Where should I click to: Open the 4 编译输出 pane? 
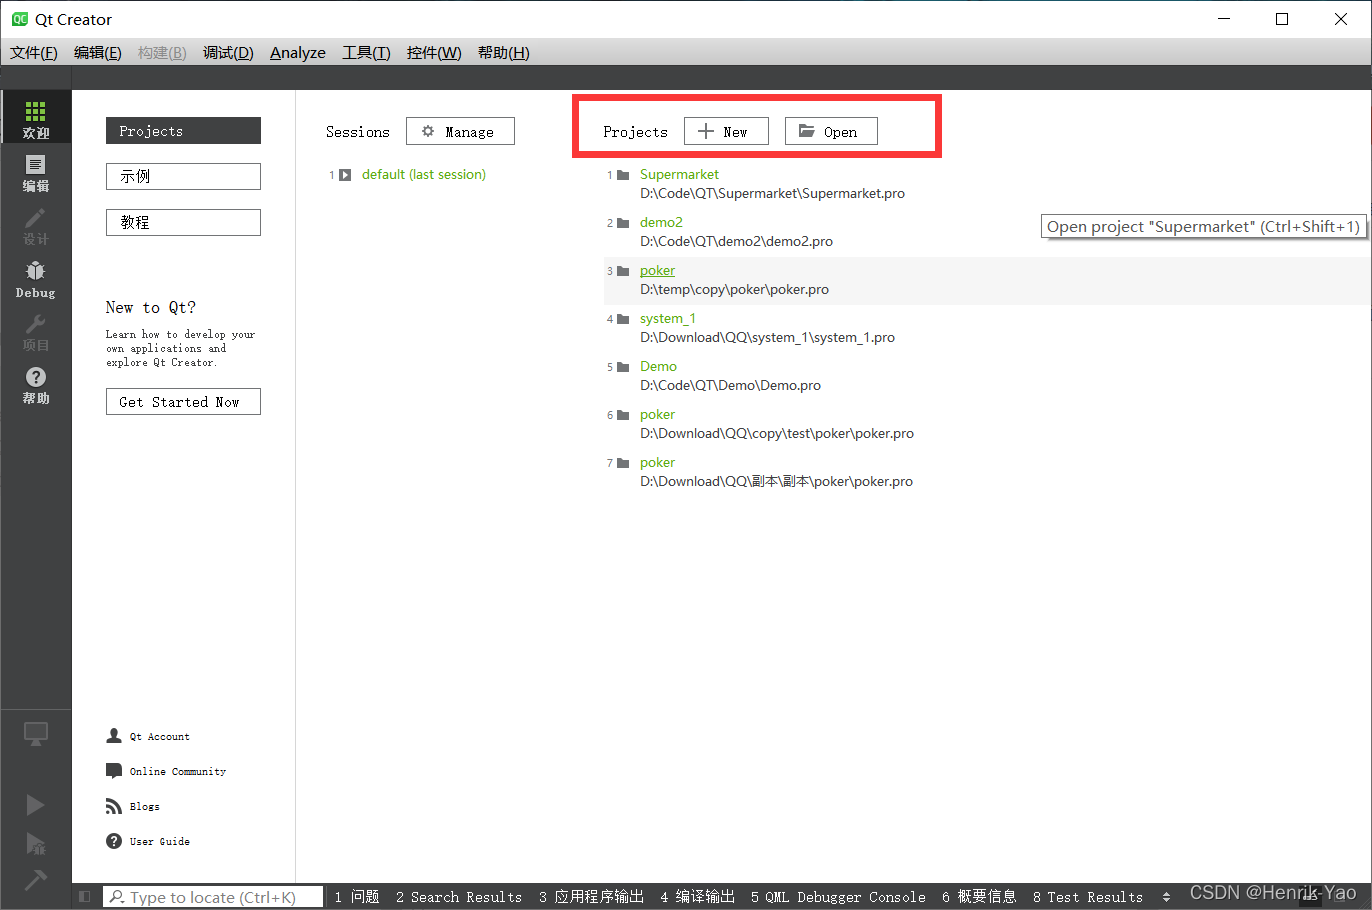click(x=697, y=897)
